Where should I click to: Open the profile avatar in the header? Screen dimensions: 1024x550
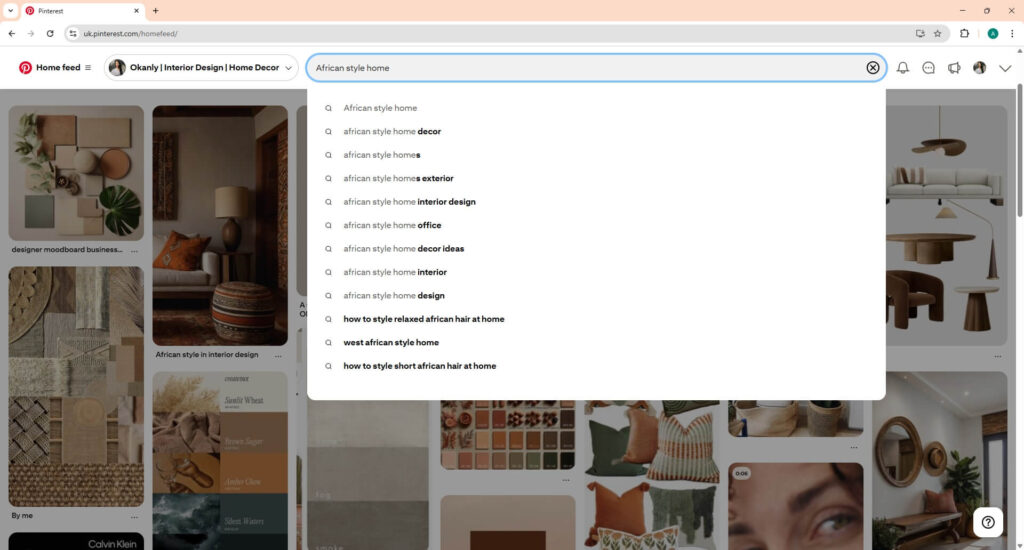pyautogui.click(x=979, y=68)
